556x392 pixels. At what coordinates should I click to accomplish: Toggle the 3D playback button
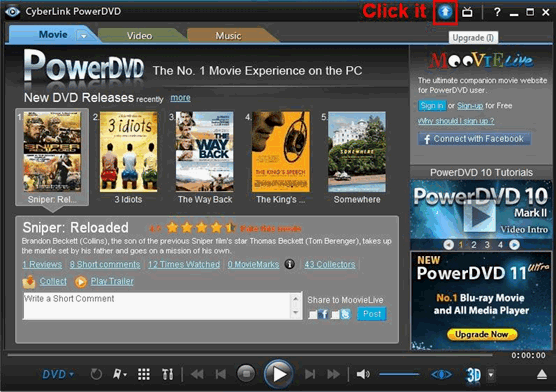(474, 375)
